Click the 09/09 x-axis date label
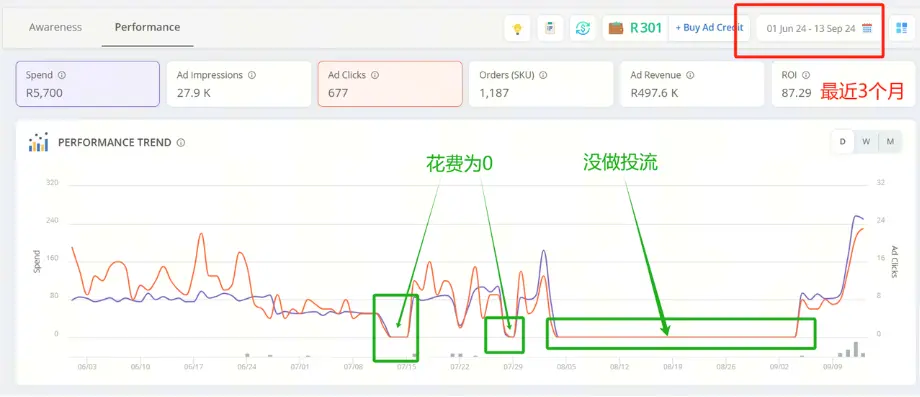This screenshot has width=920, height=397. pos(833,367)
